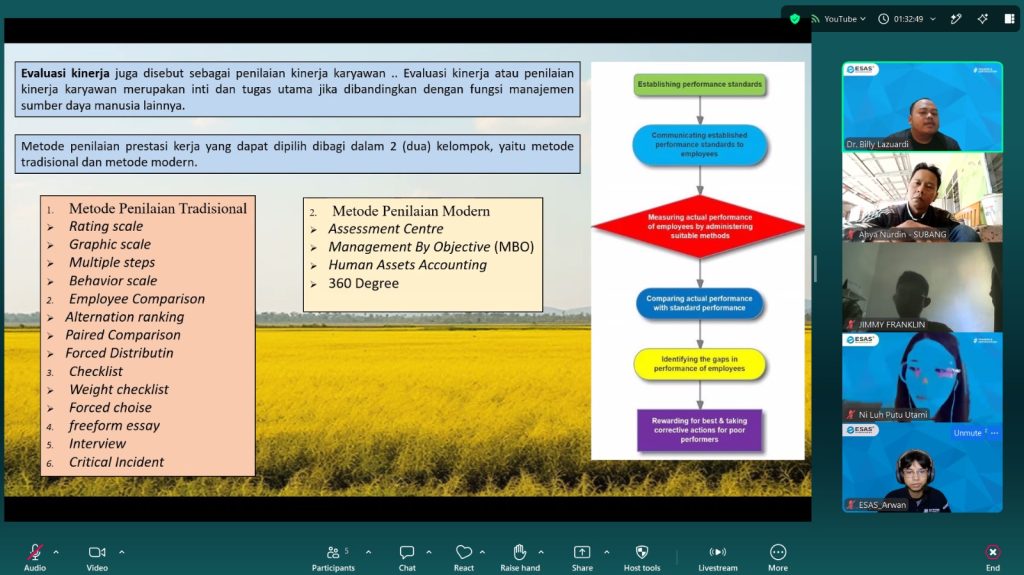
Task: Expand the Audio settings caret
Action: click(x=56, y=552)
